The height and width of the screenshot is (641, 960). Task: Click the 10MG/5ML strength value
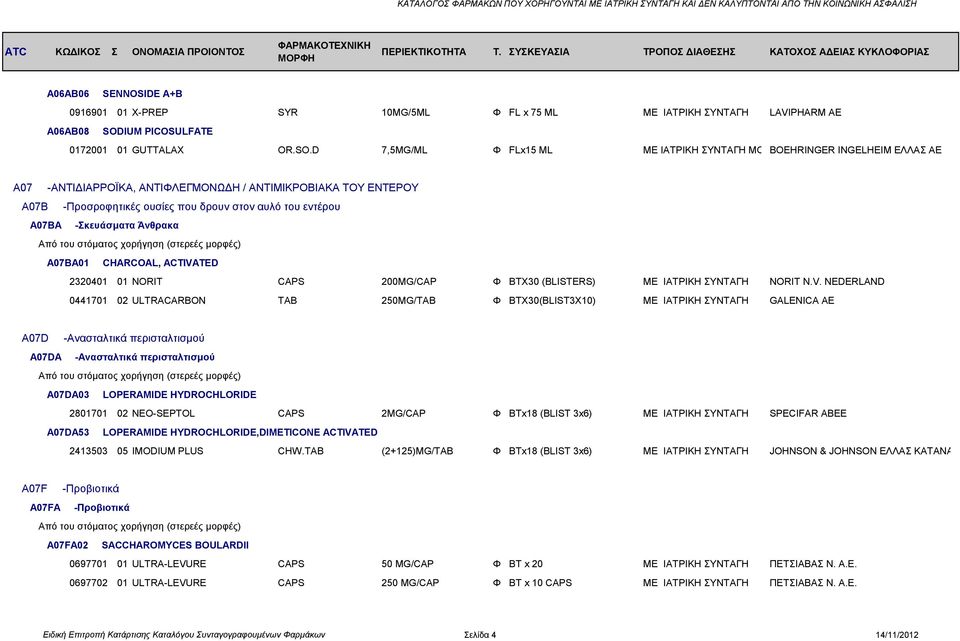coord(405,113)
